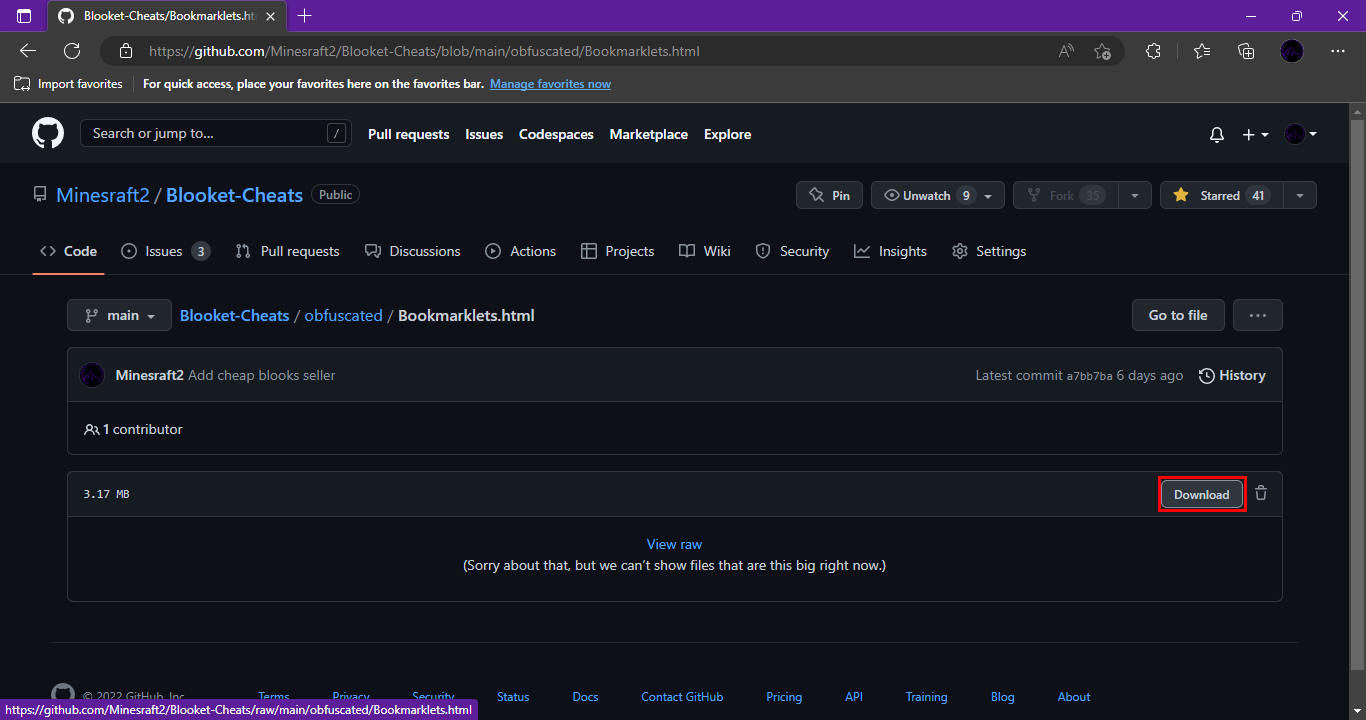Open Marketplace link

pyautogui.click(x=649, y=134)
